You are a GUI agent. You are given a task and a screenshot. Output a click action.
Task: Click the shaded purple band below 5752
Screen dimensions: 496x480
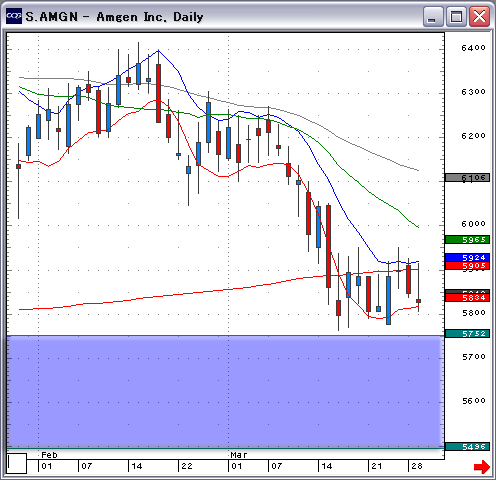tap(225, 392)
